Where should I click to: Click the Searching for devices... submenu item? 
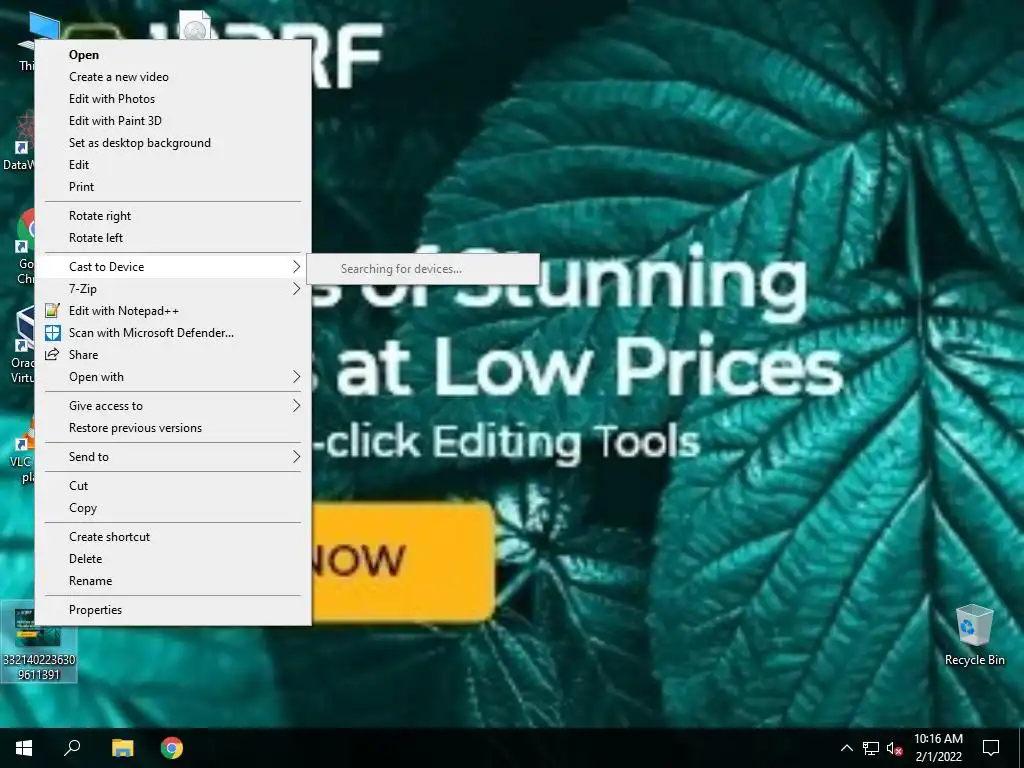point(423,269)
